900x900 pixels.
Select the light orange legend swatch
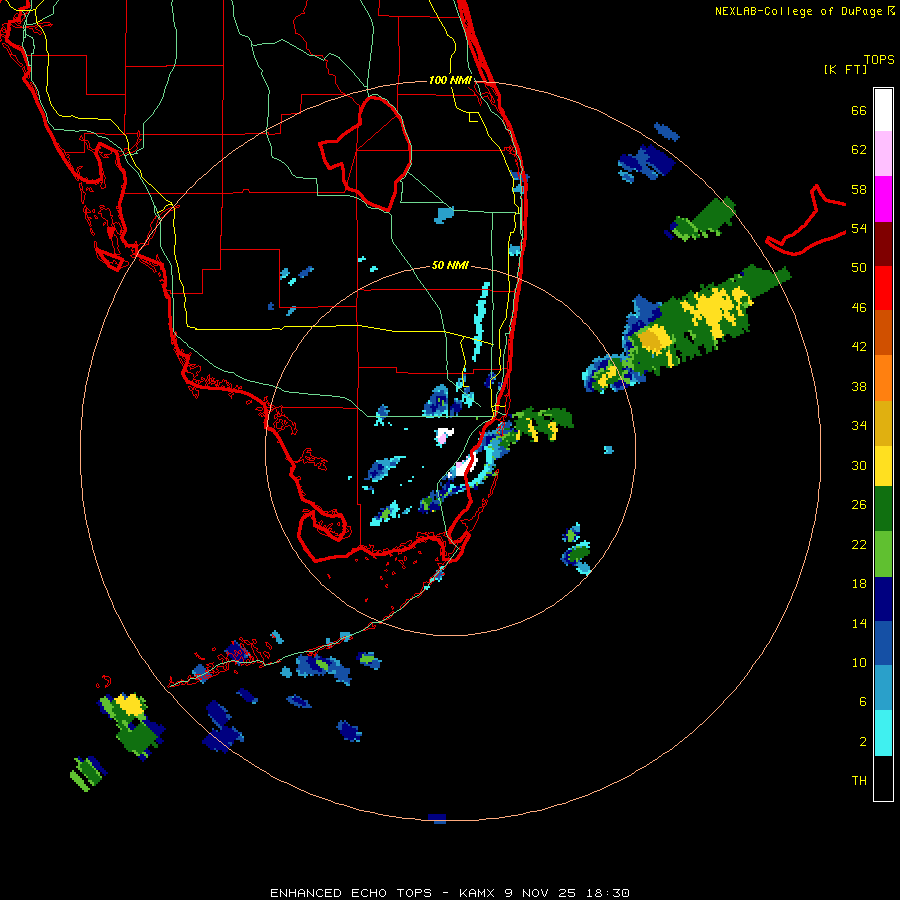click(x=883, y=377)
